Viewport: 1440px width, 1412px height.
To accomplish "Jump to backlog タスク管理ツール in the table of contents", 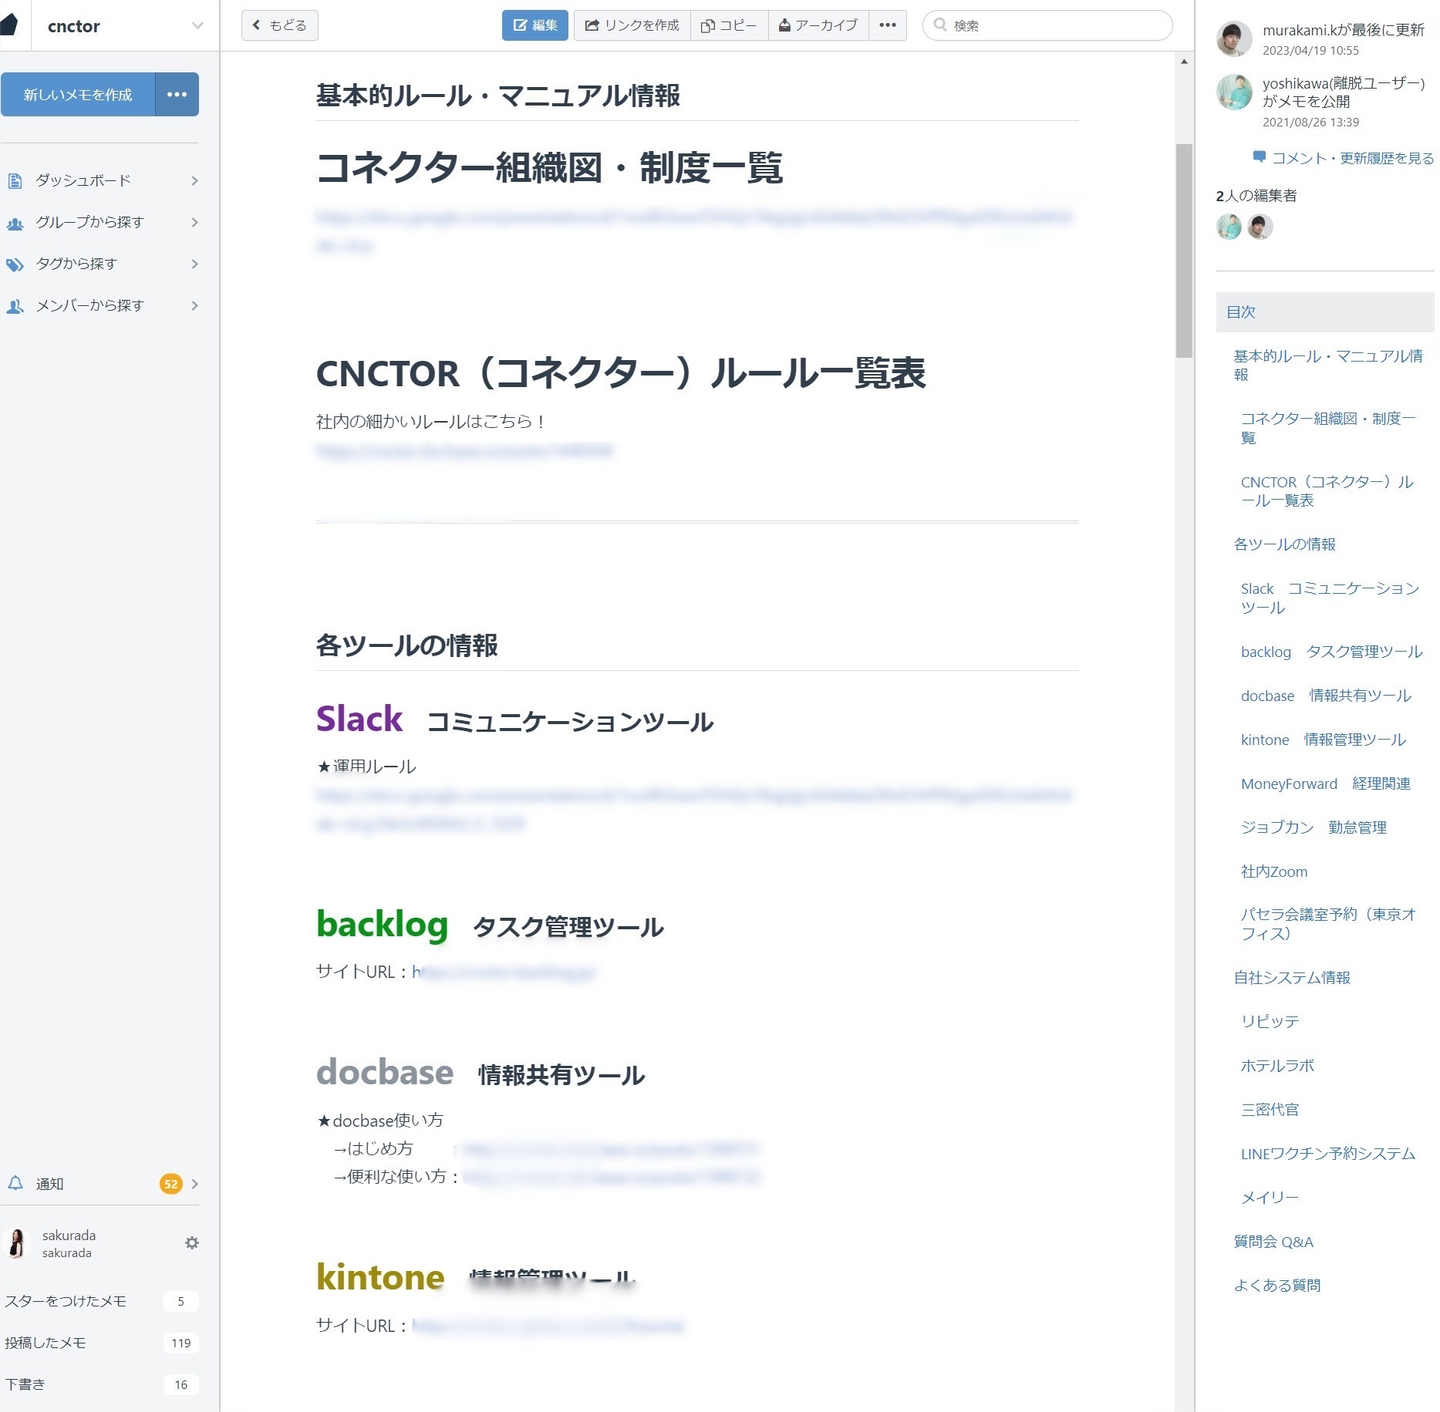I will (x=1331, y=652).
